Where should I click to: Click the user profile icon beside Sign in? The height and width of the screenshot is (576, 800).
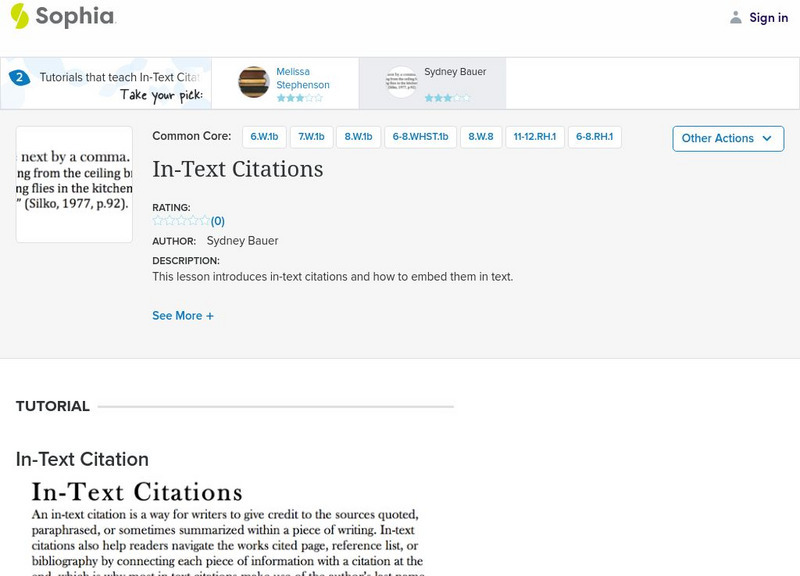pos(736,18)
